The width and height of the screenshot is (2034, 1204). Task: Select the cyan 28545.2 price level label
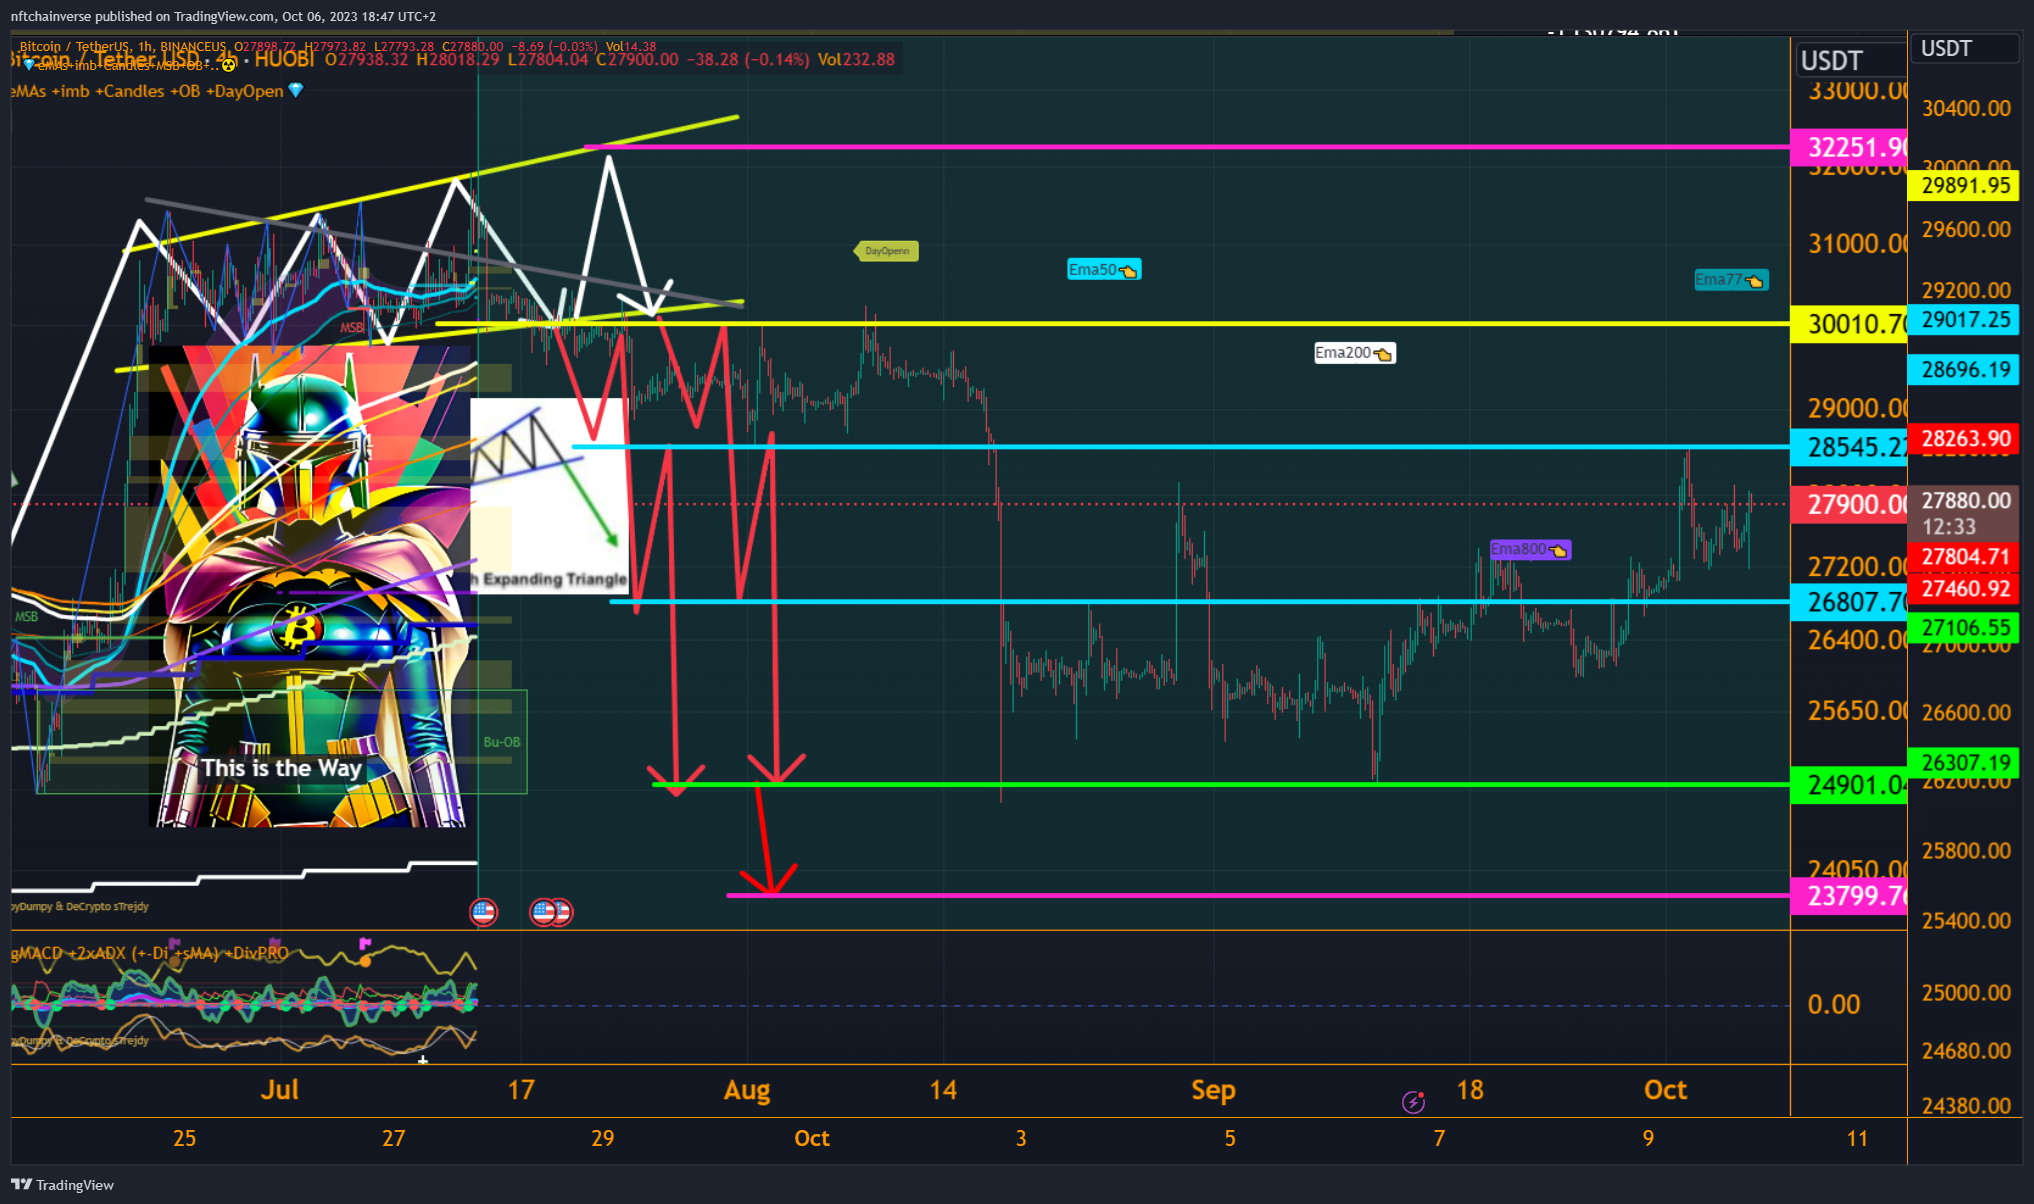1849,447
